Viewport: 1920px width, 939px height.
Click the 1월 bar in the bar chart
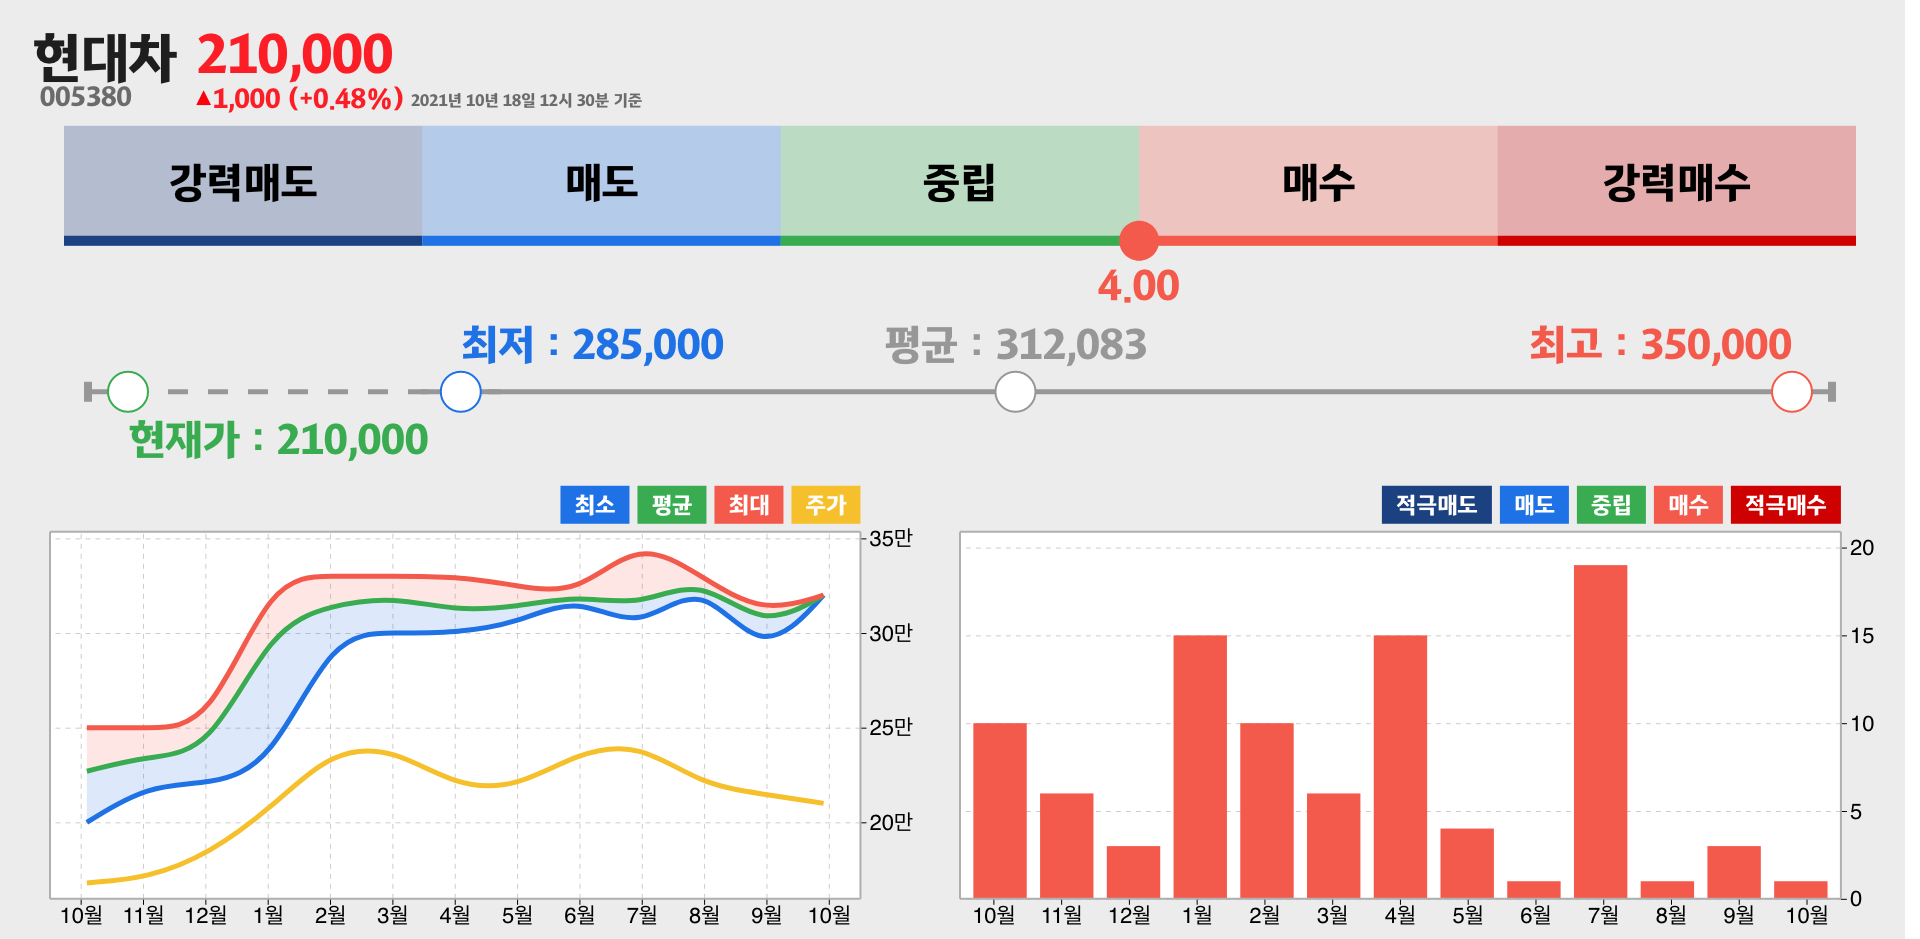[x=1200, y=766]
